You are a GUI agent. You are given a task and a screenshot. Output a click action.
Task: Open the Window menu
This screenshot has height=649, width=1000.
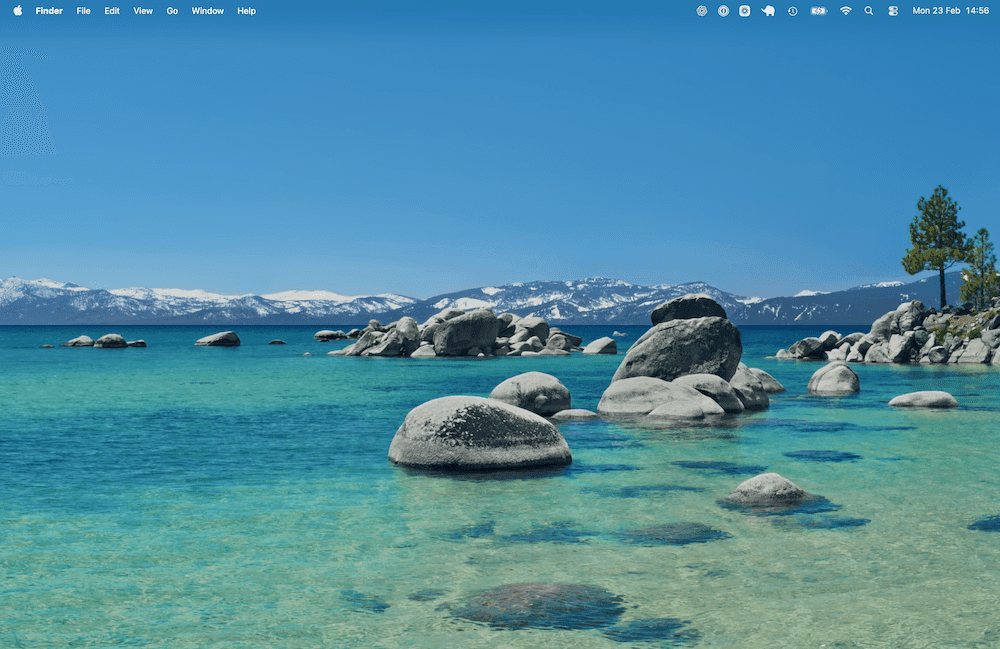tap(207, 11)
